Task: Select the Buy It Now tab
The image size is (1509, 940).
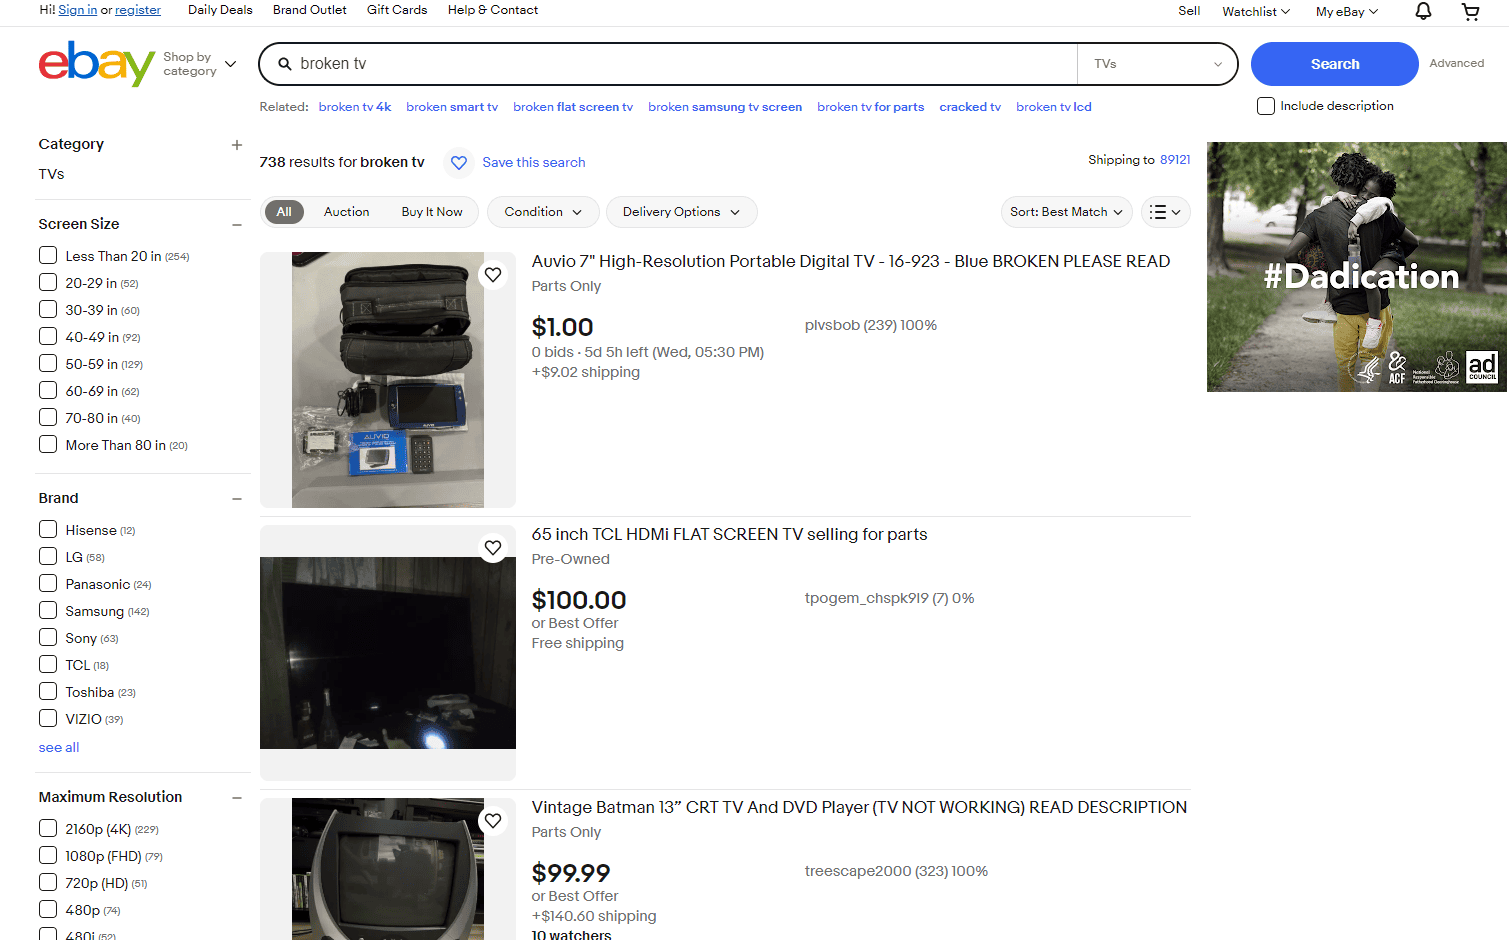Action: 432,212
